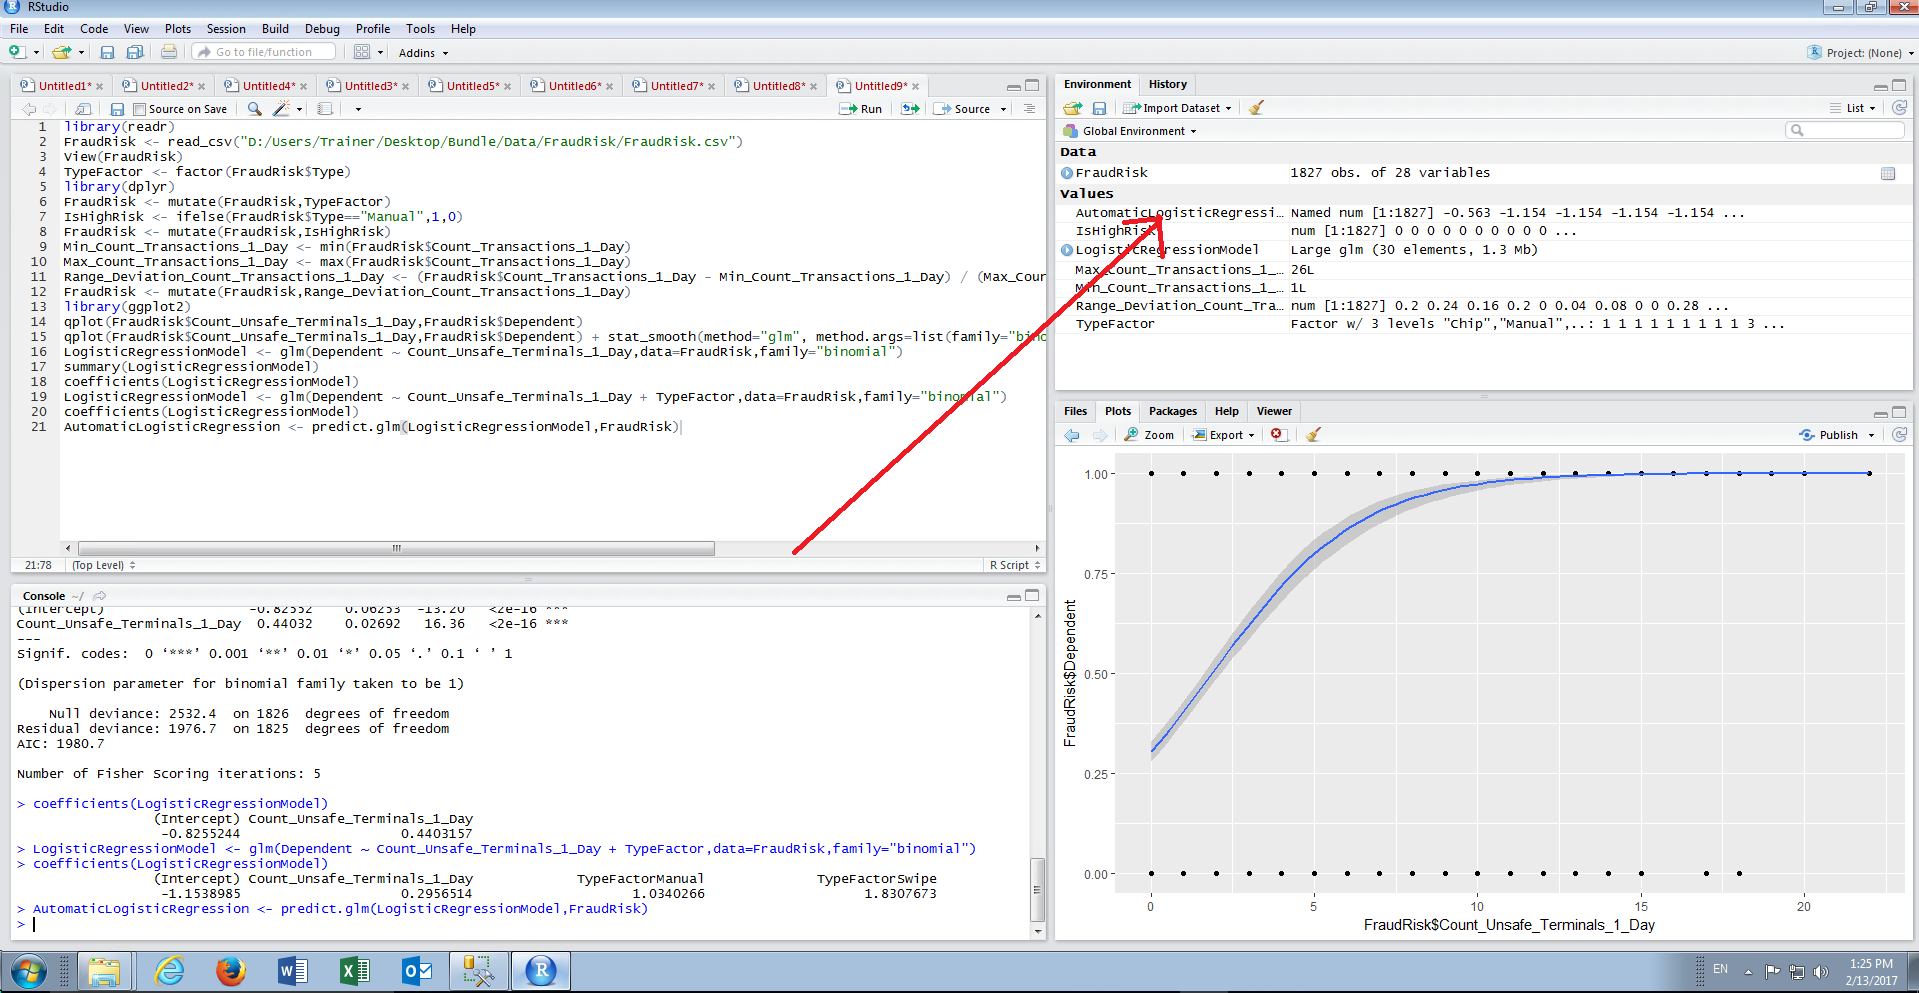Open the Import Dataset dropdown
This screenshot has width=1919, height=993.
1177,108
